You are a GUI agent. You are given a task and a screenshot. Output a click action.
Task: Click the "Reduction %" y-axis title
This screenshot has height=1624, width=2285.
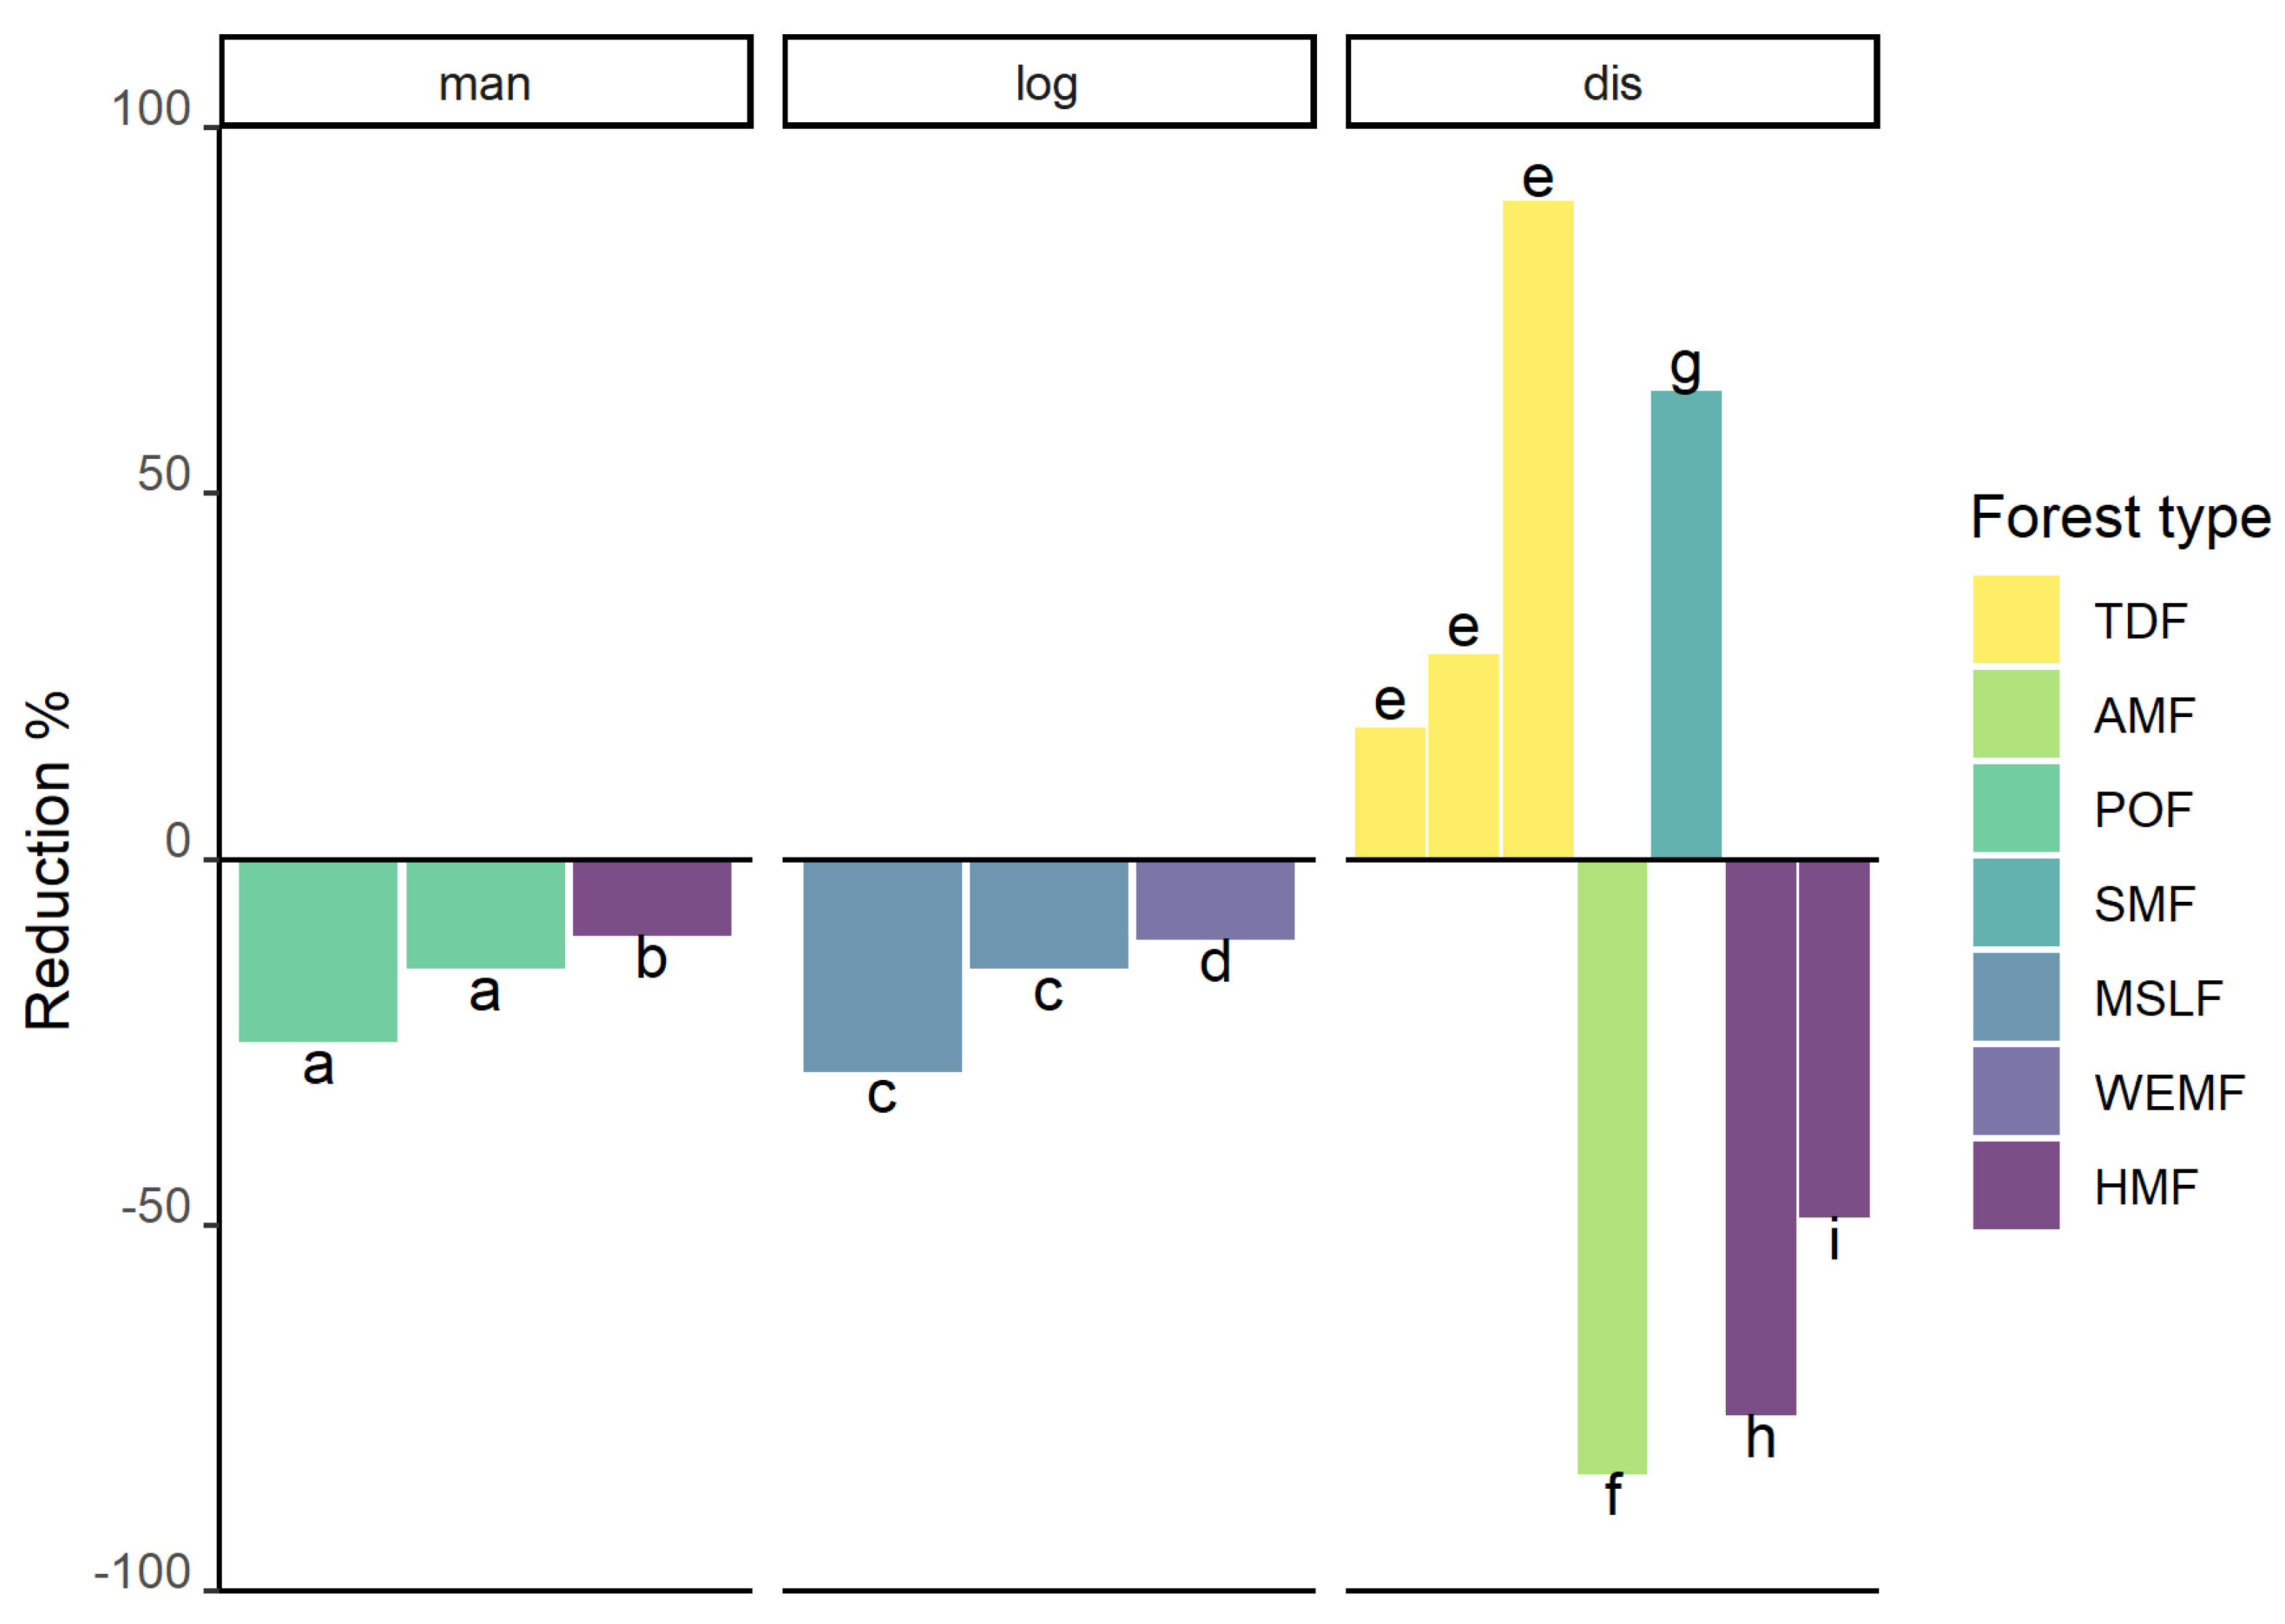point(48,860)
